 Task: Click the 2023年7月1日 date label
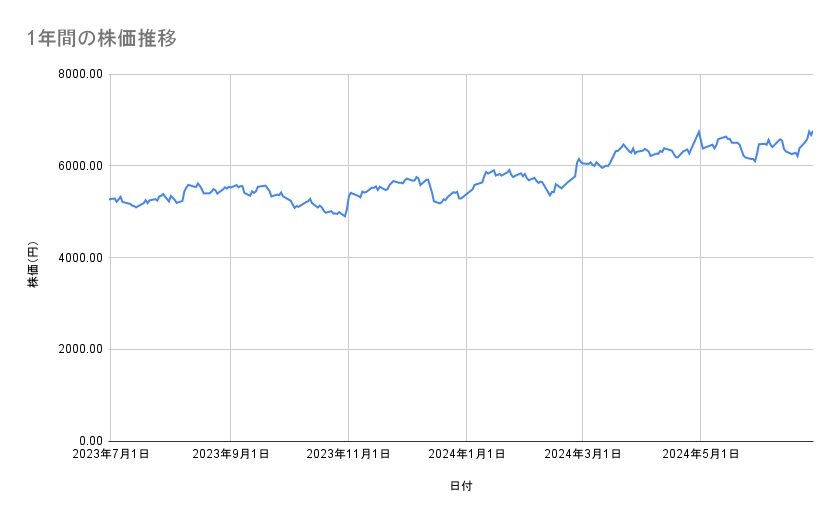[x=110, y=454]
